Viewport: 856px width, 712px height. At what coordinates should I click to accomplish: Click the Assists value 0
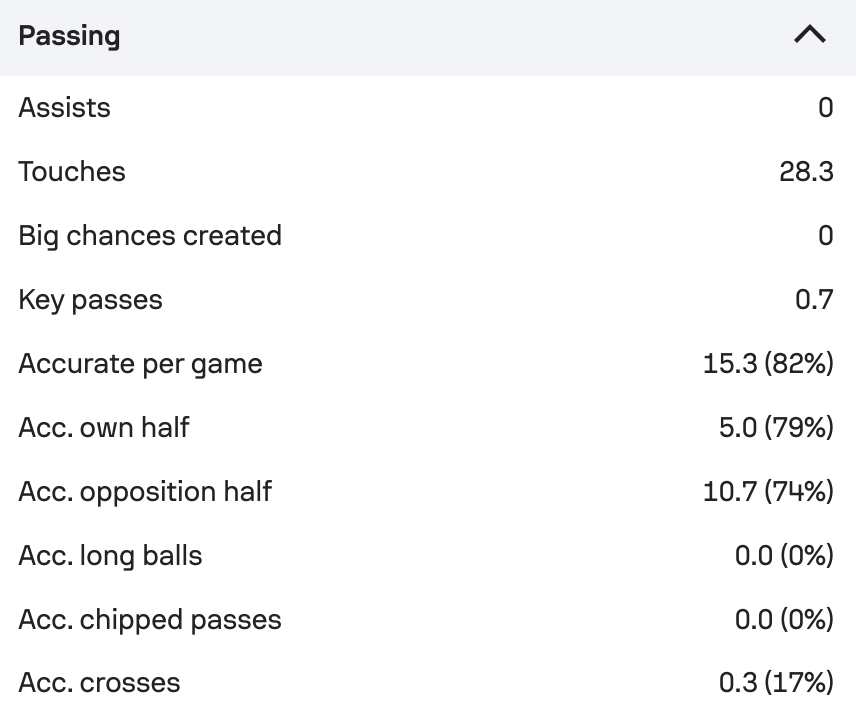[825, 108]
